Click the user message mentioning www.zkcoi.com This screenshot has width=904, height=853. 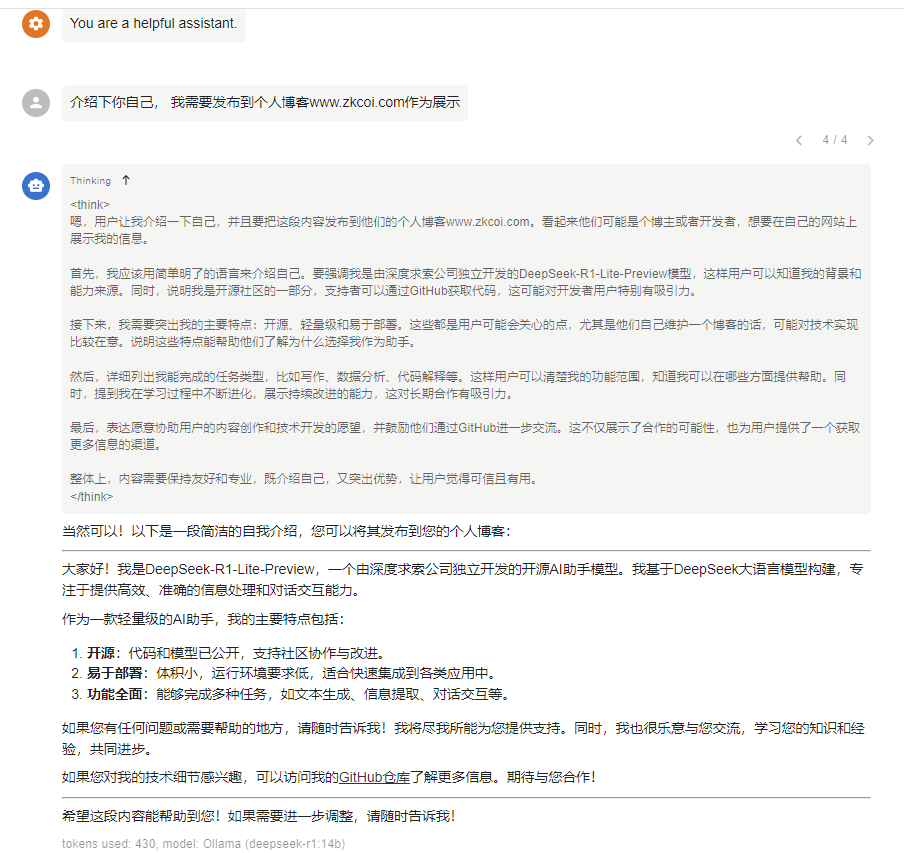click(265, 103)
